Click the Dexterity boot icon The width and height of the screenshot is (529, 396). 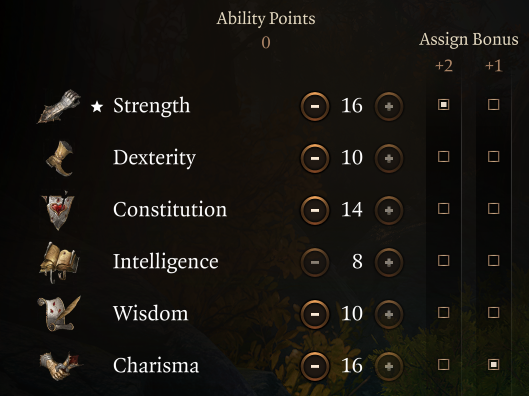click(x=60, y=159)
